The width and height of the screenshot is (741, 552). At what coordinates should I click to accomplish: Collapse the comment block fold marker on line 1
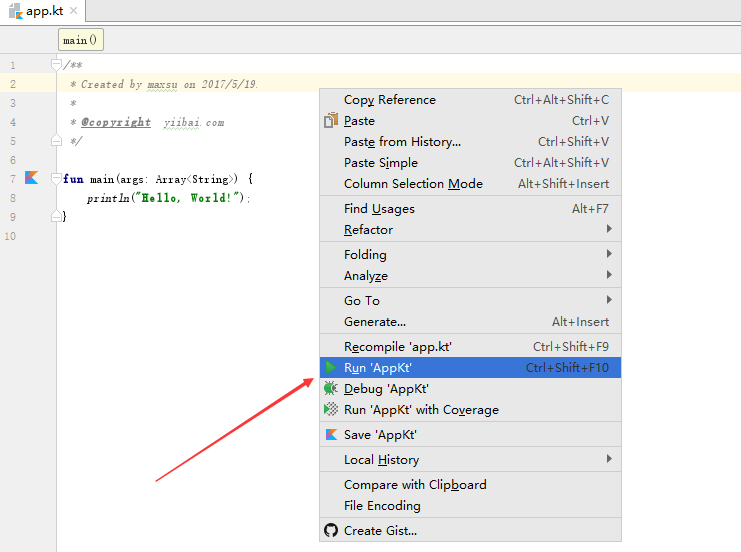click(x=57, y=65)
